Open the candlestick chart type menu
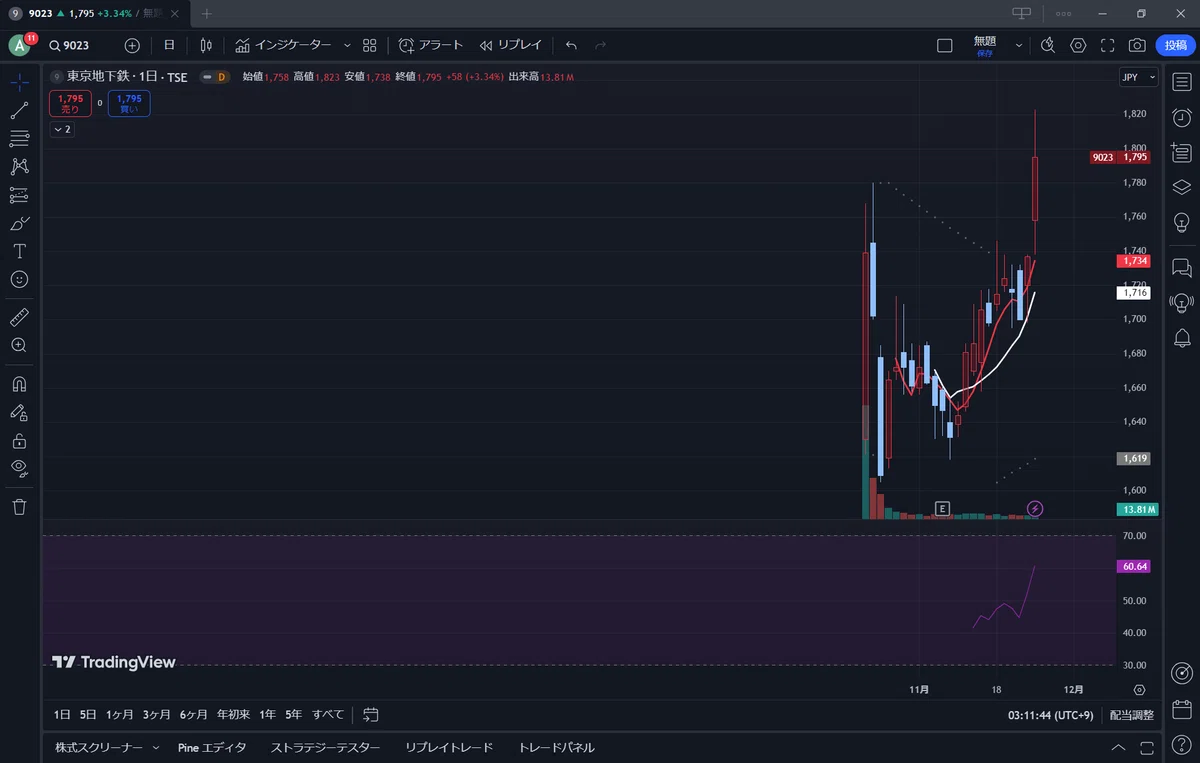This screenshot has width=1200, height=763. tap(206, 45)
